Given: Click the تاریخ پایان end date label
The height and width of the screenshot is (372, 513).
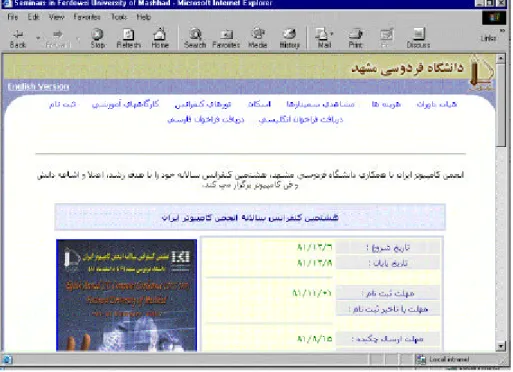Looking at the screenshot, I should [388, 263].
